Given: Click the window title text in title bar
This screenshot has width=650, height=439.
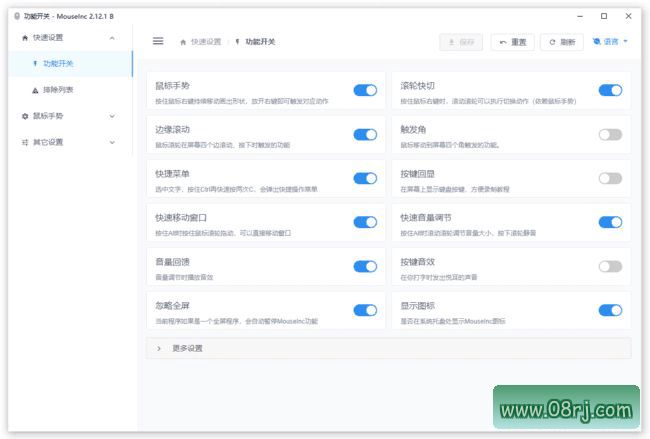Looking at the screenshot, I should [68, 16].
